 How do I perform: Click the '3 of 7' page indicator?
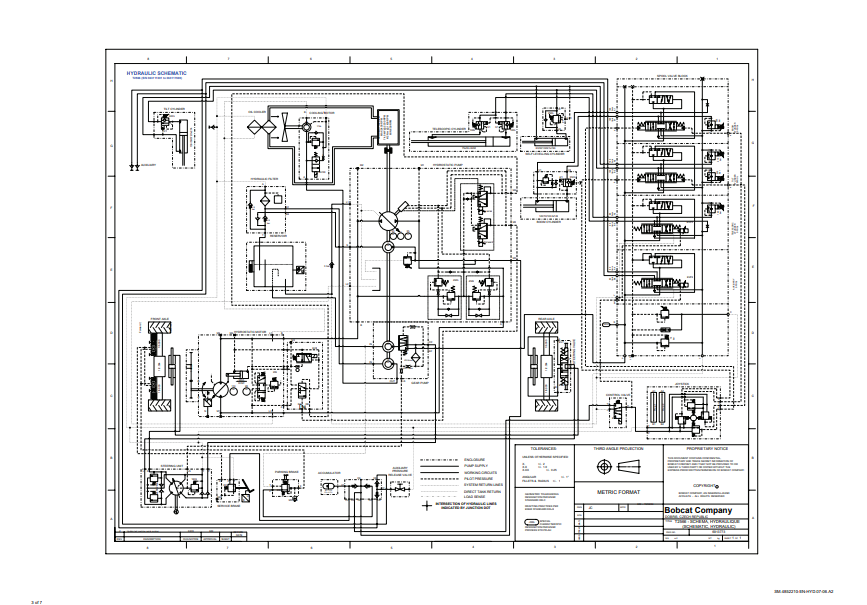click(36, 602)
